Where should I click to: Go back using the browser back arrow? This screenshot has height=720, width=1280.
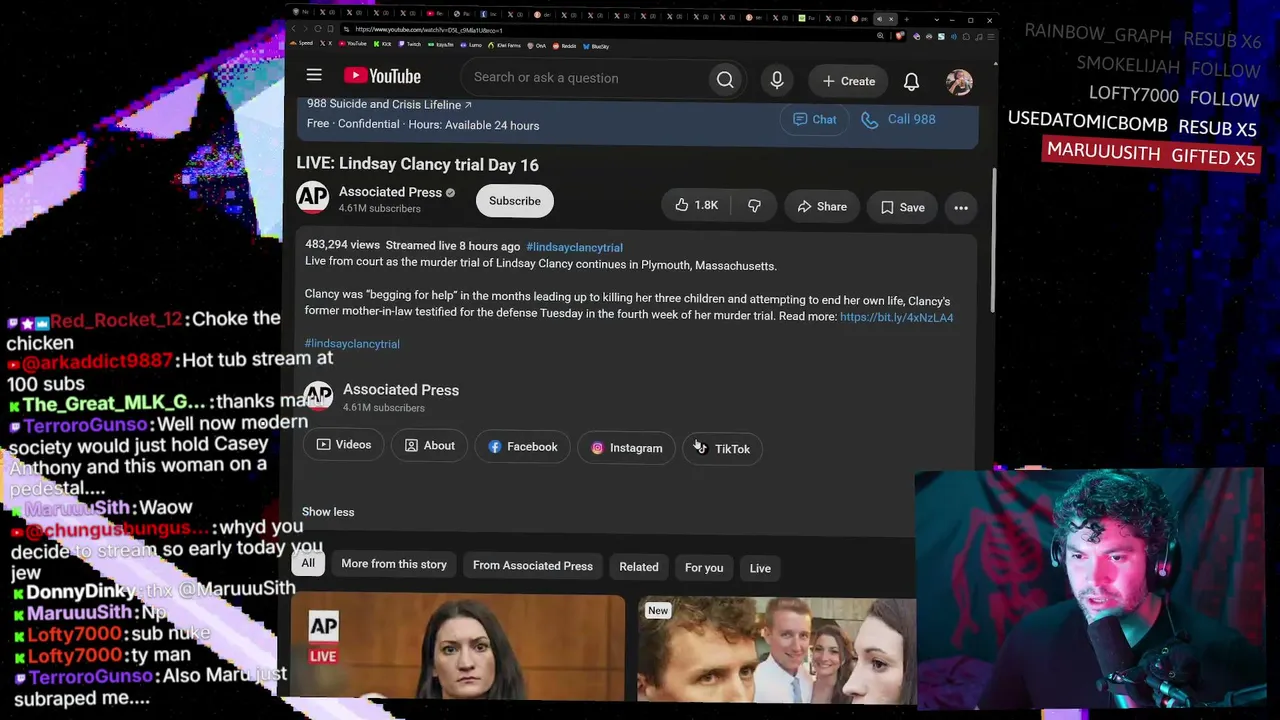tap(293, 29)
